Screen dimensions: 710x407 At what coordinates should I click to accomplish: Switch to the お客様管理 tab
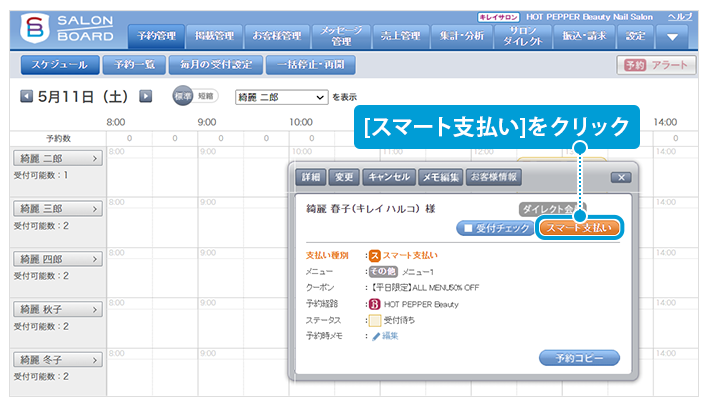[x=273, y=37]
